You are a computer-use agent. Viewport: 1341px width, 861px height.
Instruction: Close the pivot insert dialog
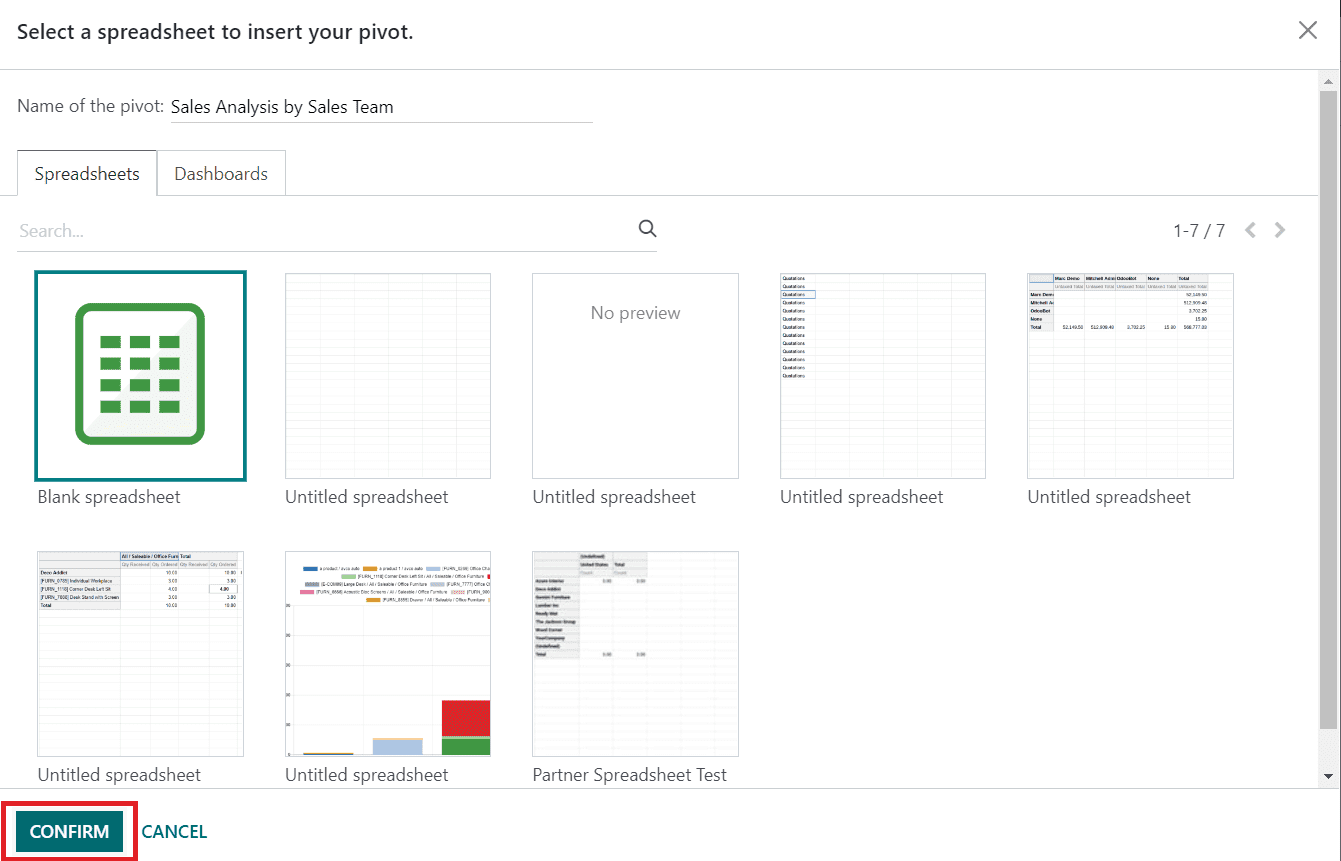point(1307,31)
